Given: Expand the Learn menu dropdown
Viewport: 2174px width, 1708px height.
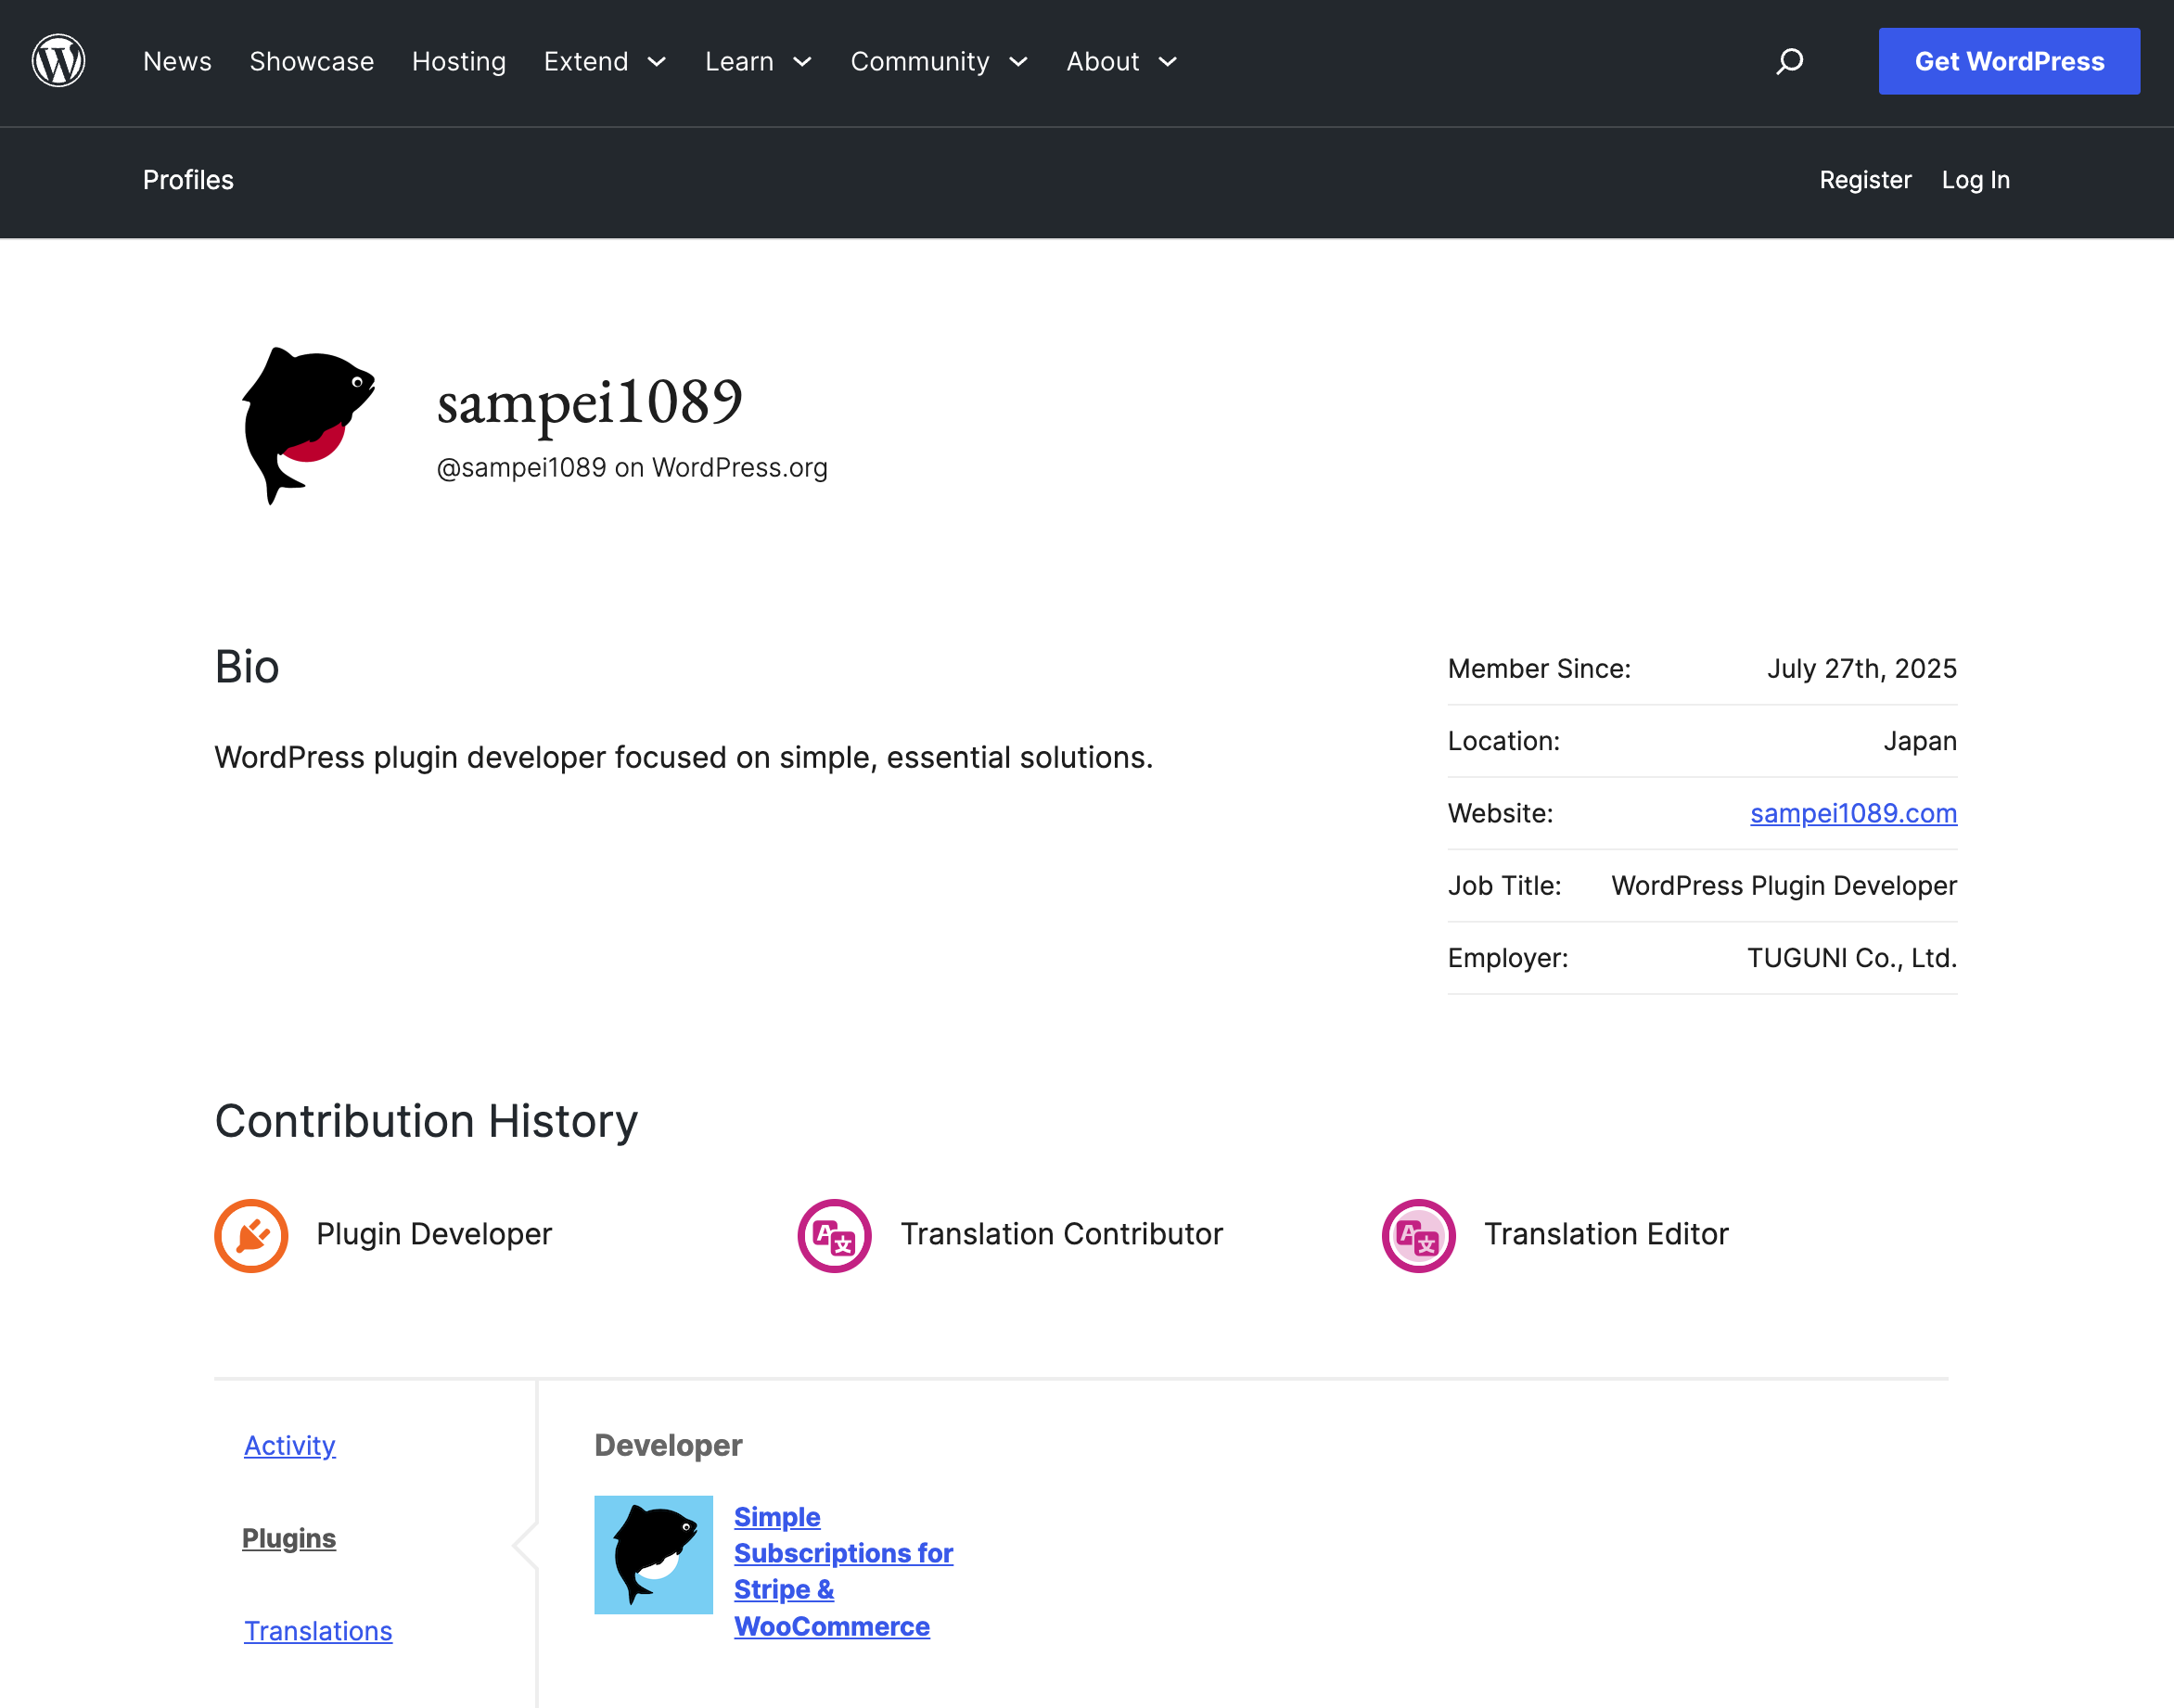Looking at the screenshot, I should tap(757, 62).
